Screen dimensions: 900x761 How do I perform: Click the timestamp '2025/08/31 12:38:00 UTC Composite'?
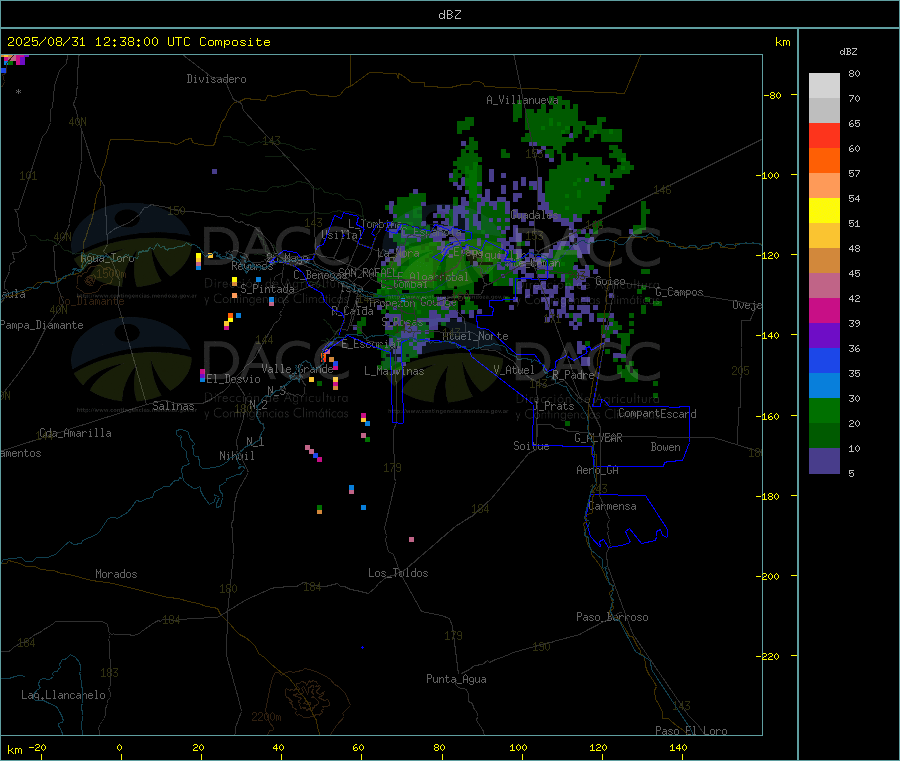pos(138,42)
